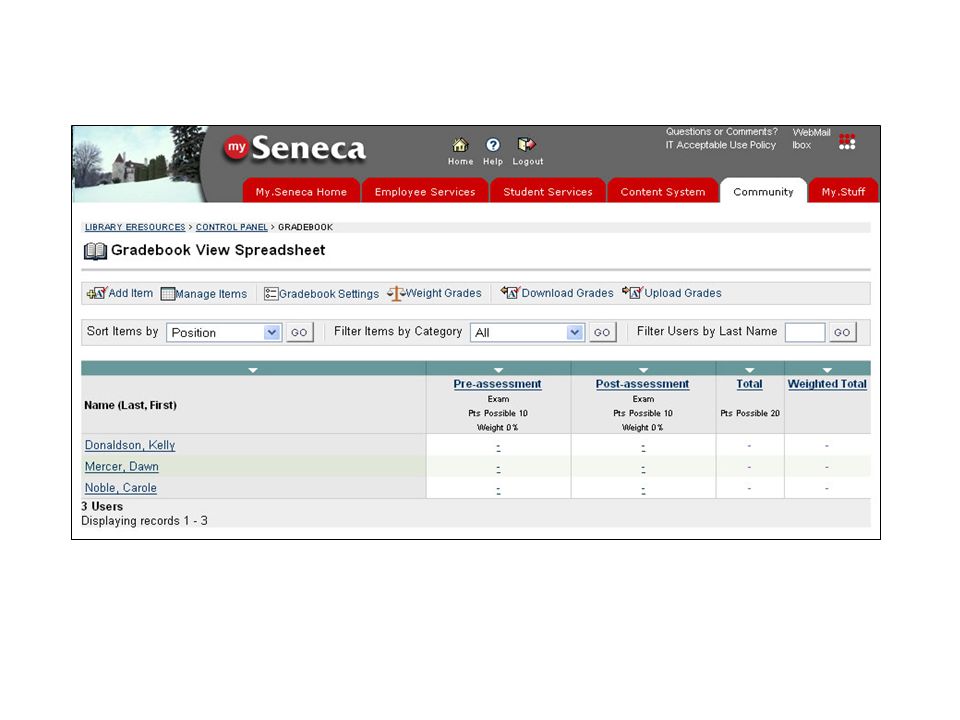Click Download Grades link
The image size is (960, 720).
[x=568, y=293]
